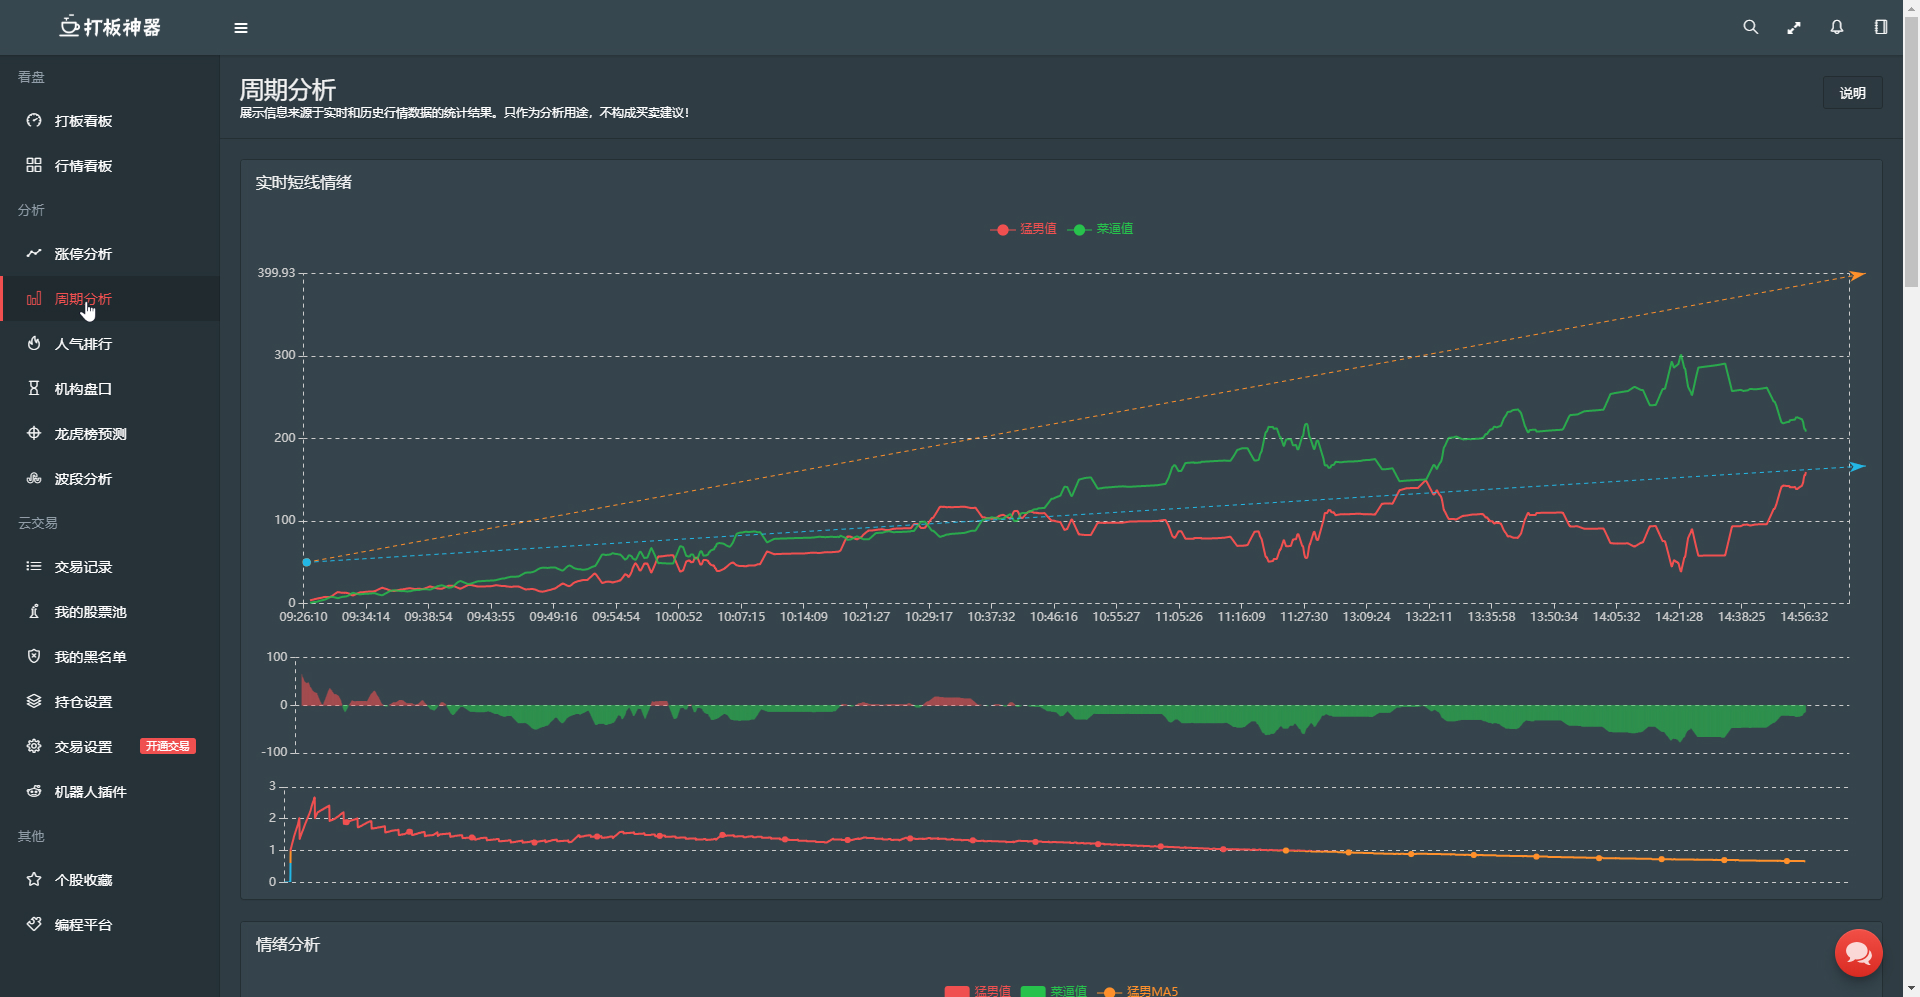Open notifications bell icon
The height and width of the screenshot is (997, 1920).
click(1837, 27)
